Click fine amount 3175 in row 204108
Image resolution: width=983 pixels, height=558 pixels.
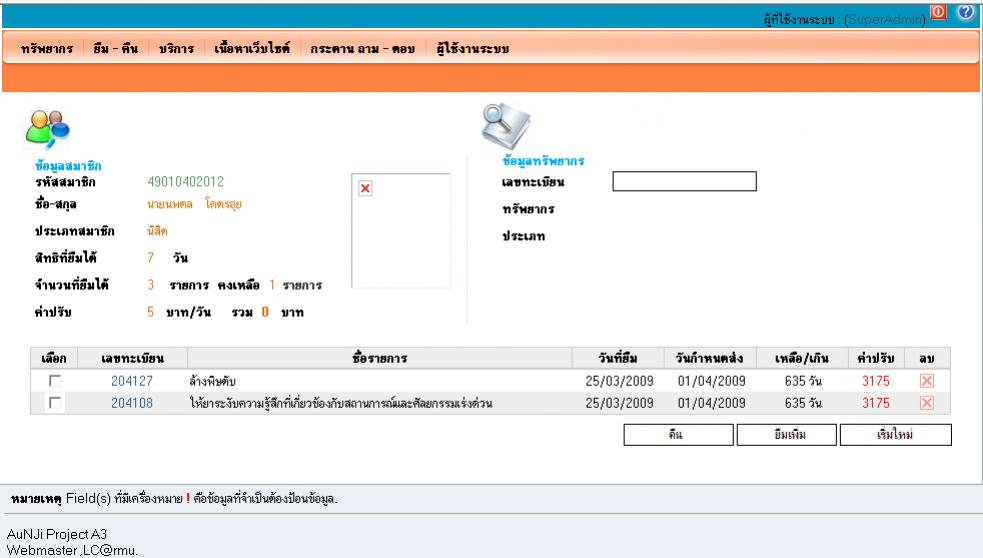pyautogui.click(x=876, y=403)
